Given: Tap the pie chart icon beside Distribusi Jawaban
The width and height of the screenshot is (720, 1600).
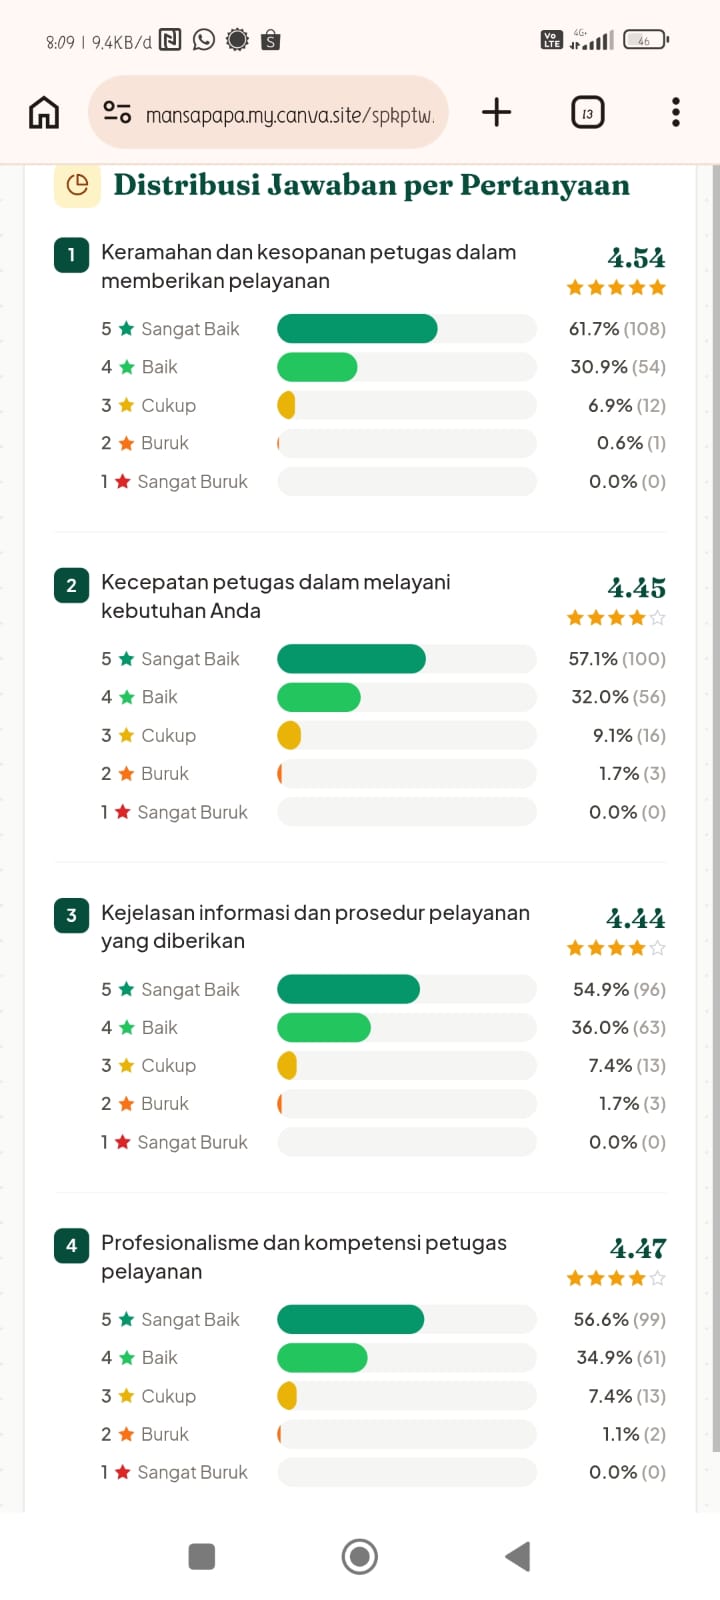Looking at the screenshot, I should coord(77,185).
